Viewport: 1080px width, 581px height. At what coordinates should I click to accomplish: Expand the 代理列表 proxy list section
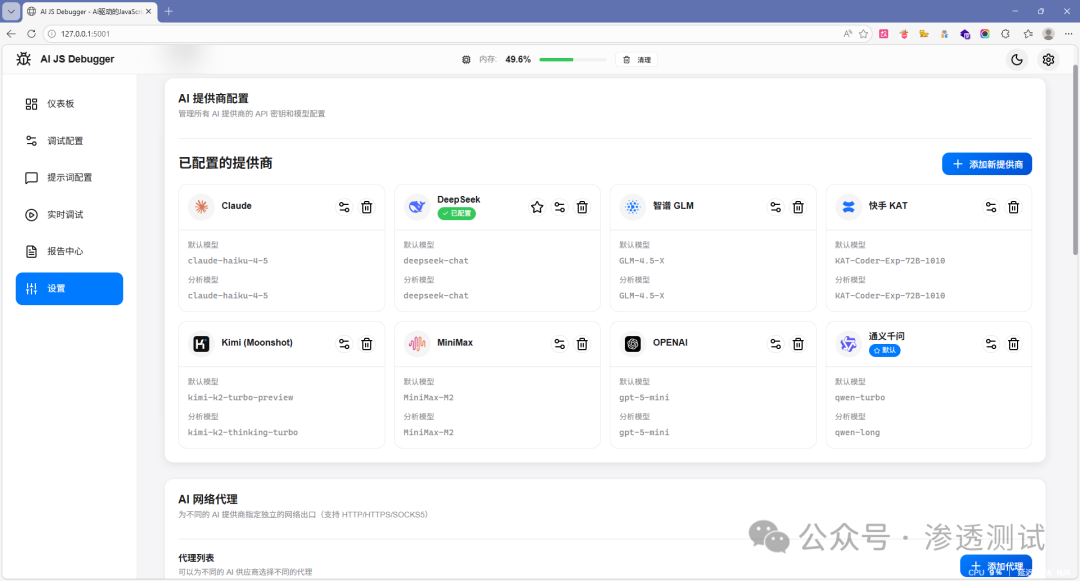pos(198,557)
